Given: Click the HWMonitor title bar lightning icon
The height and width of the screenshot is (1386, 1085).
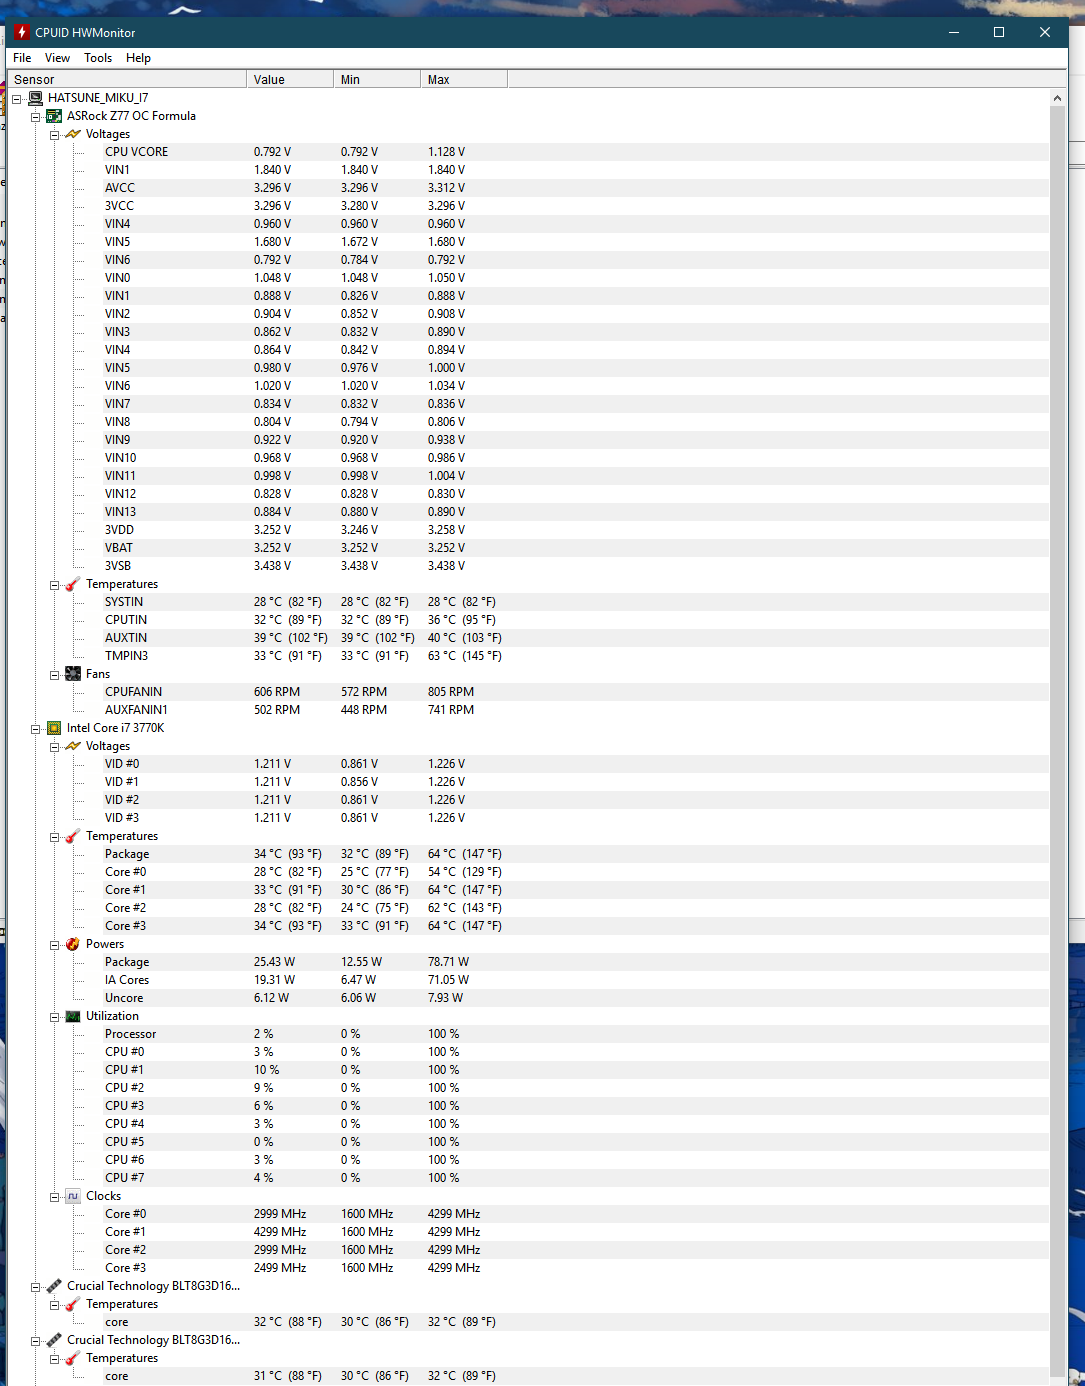Looking at the screenshot, I should point(21,32).
